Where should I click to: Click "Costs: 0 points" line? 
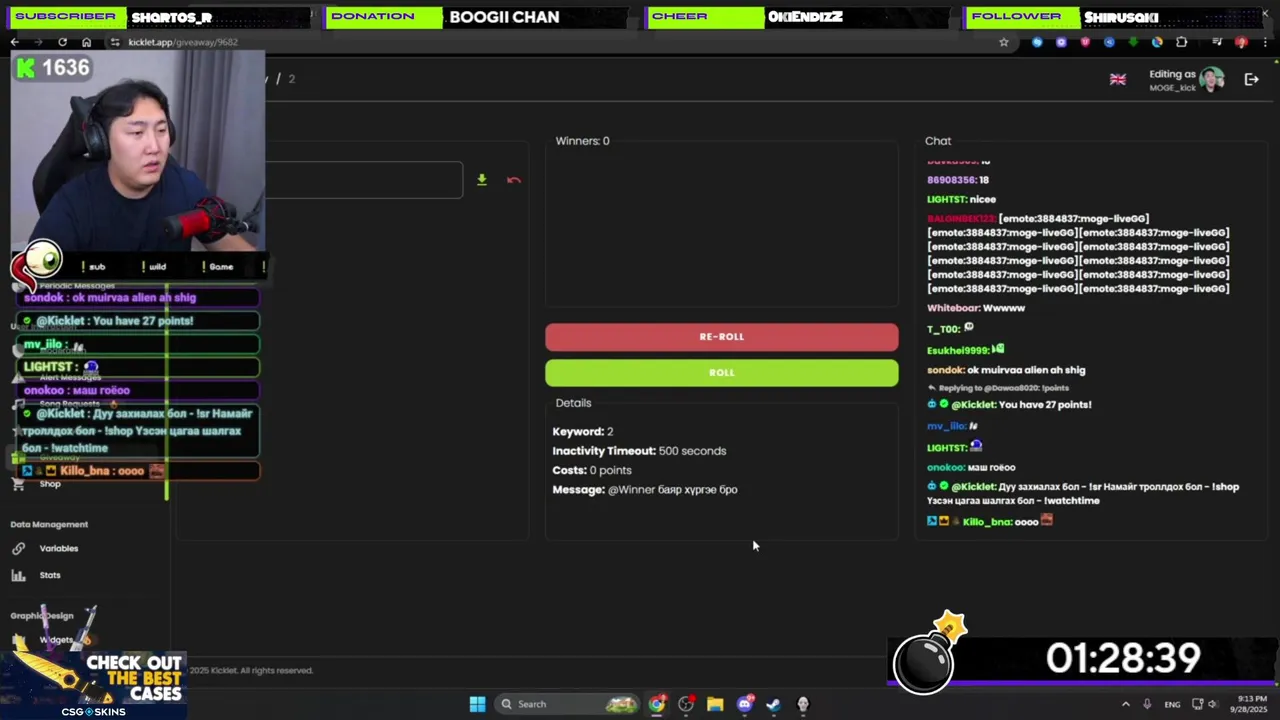click(x=592, y=470)
